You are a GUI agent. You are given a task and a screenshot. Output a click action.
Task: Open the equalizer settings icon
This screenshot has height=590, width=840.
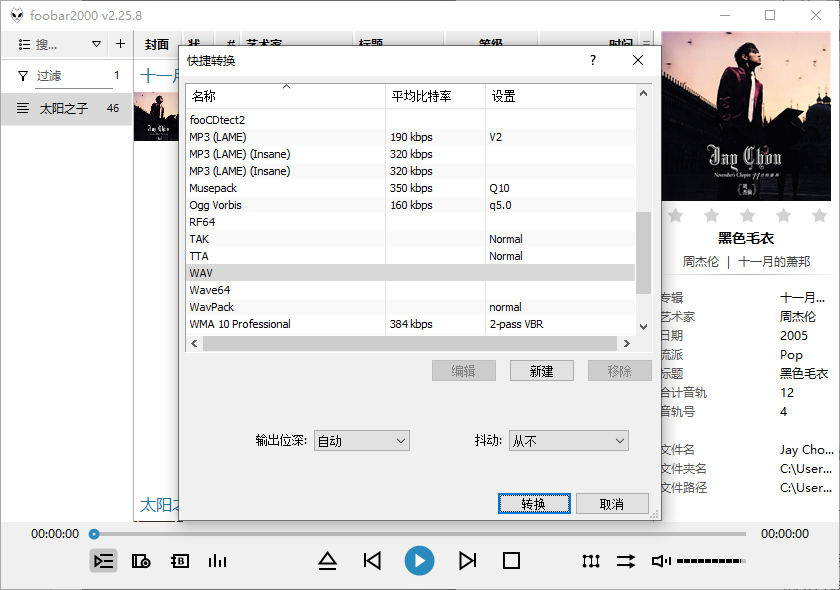click(590, 561)
